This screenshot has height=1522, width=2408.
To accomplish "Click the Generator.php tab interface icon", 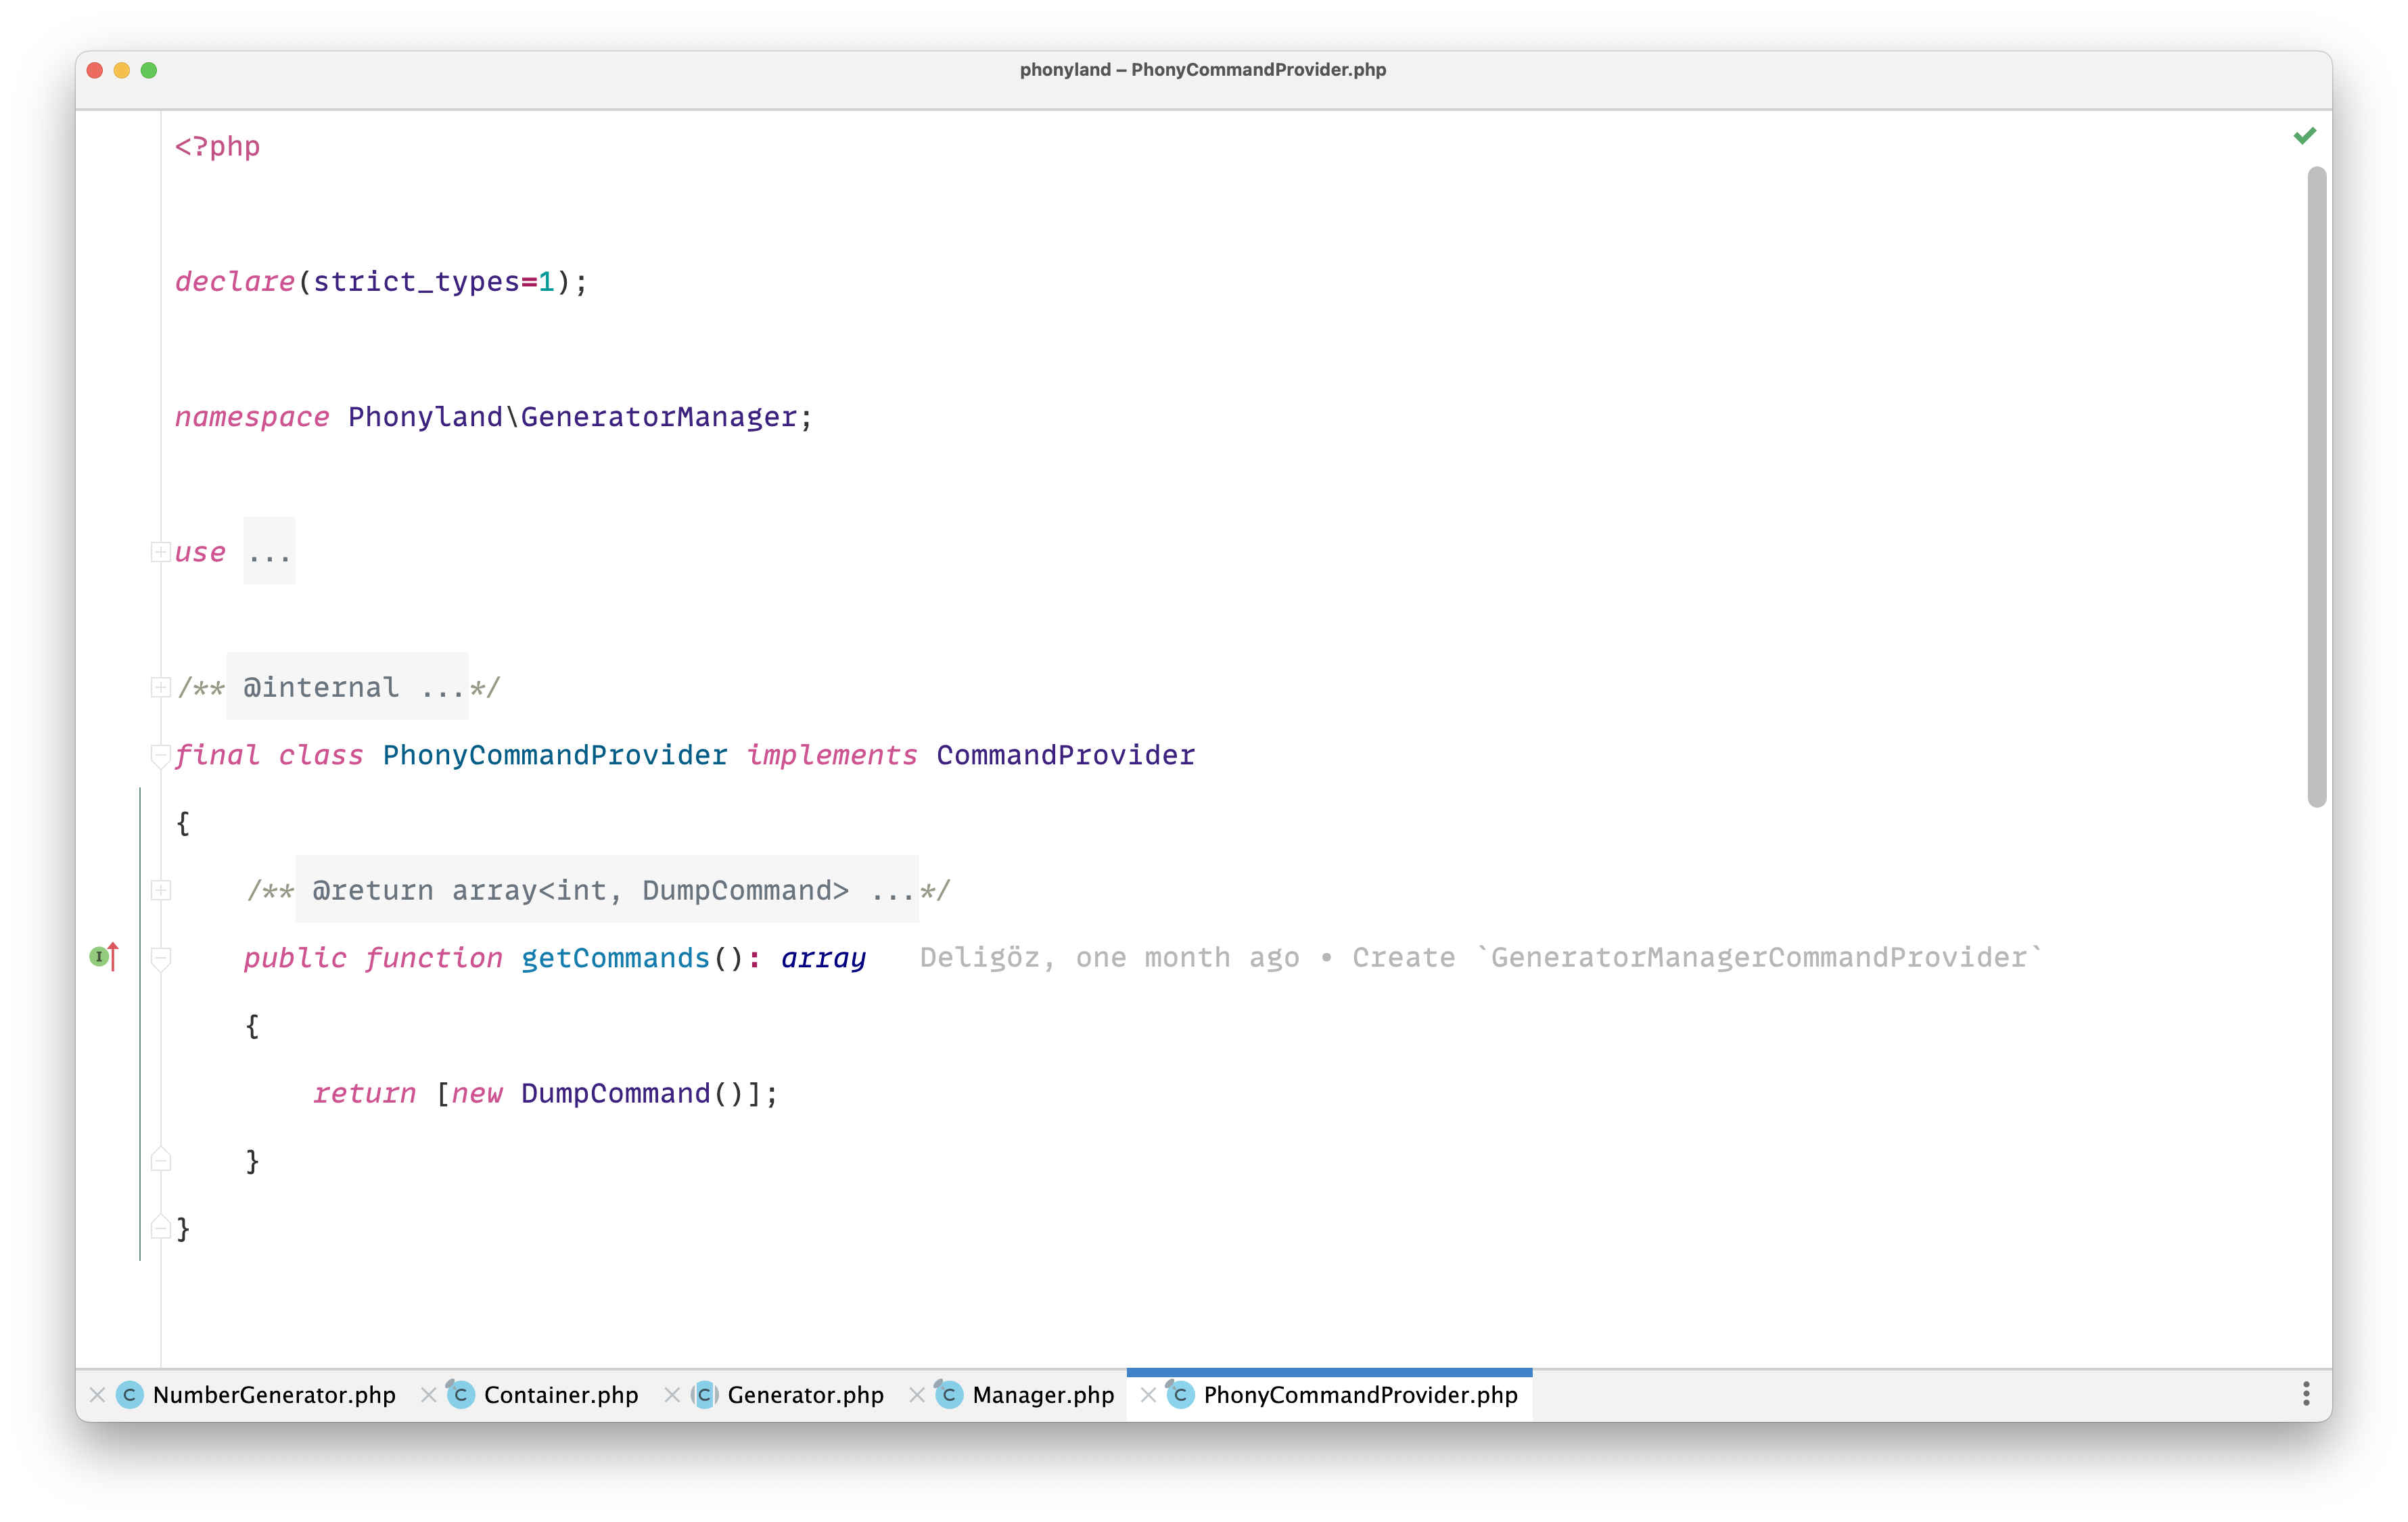I will (x=705, y=1395).
